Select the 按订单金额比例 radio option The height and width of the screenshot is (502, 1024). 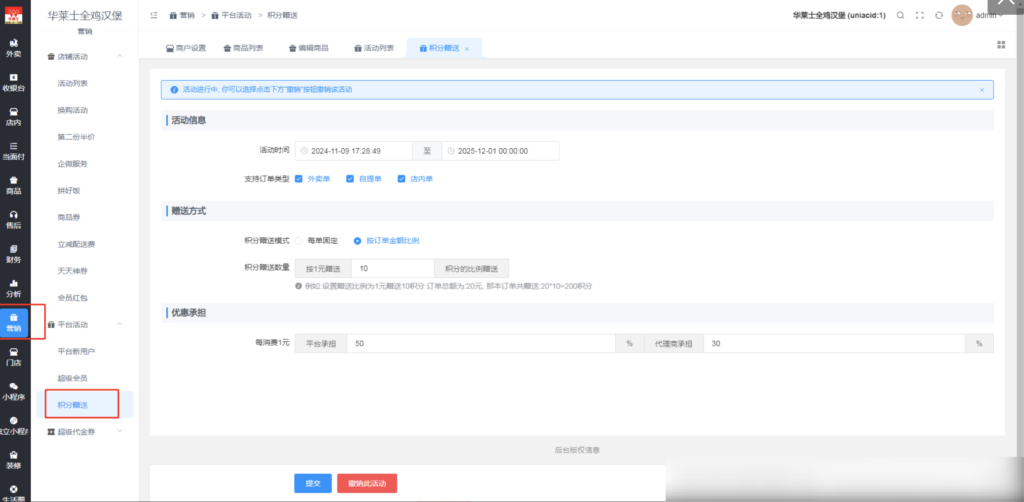[357, 240]
